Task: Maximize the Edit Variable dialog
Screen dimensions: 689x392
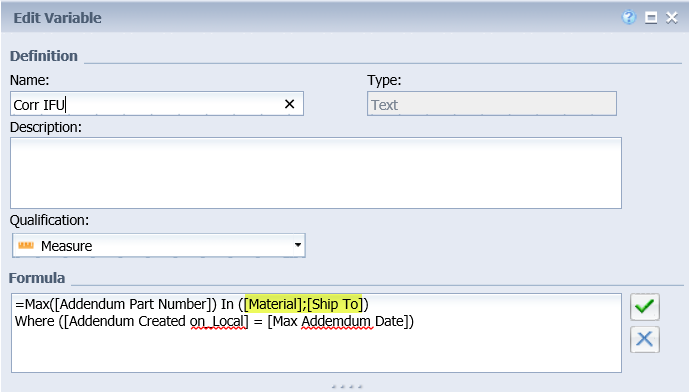Action: [651, 18]
